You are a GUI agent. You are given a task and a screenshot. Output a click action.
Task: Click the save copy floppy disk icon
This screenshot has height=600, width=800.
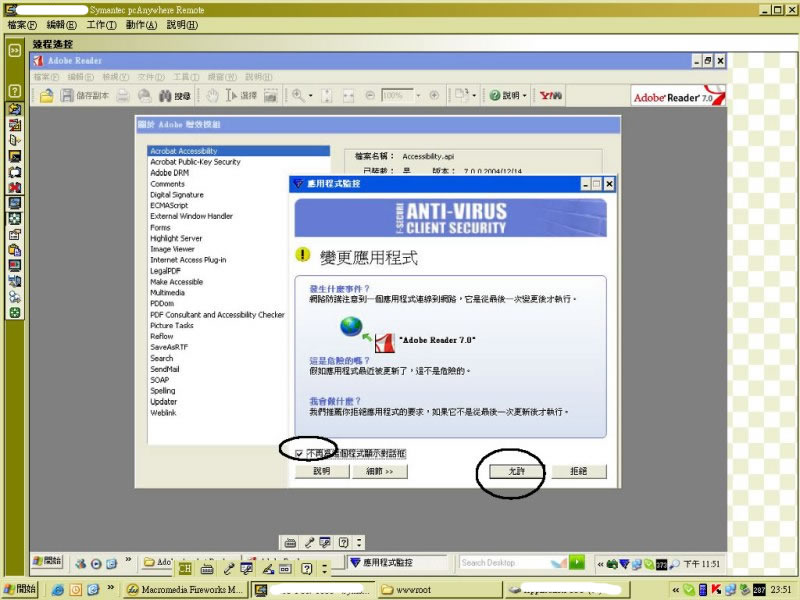pyautogui.click(x=67, y=95)
